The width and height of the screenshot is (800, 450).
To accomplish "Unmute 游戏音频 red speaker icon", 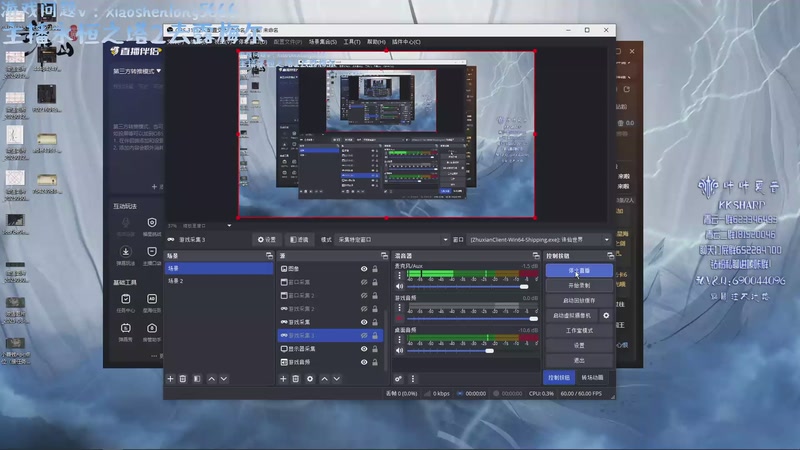I will [399, 318].
